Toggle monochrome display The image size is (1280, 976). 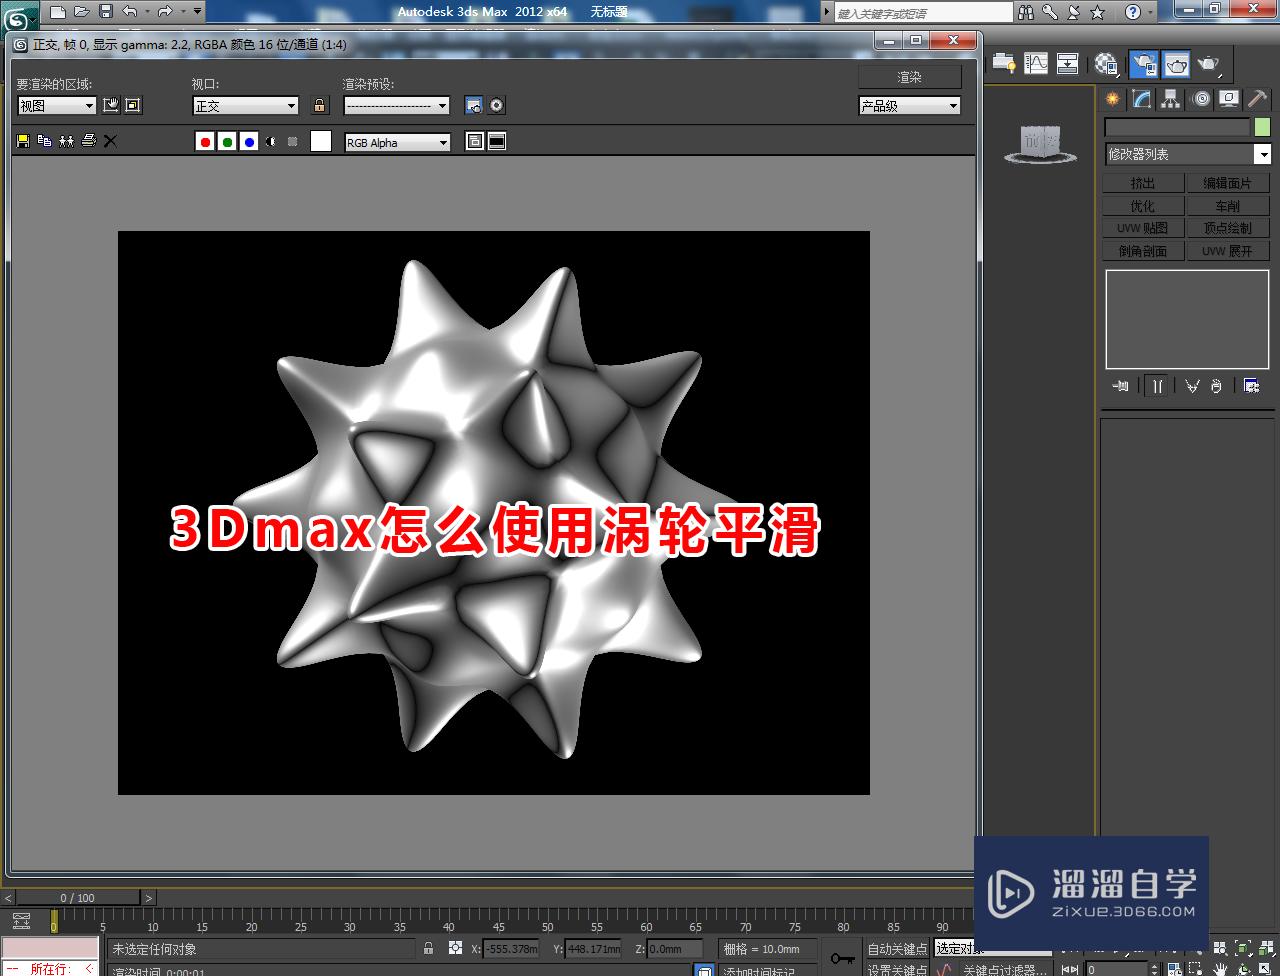292,142
